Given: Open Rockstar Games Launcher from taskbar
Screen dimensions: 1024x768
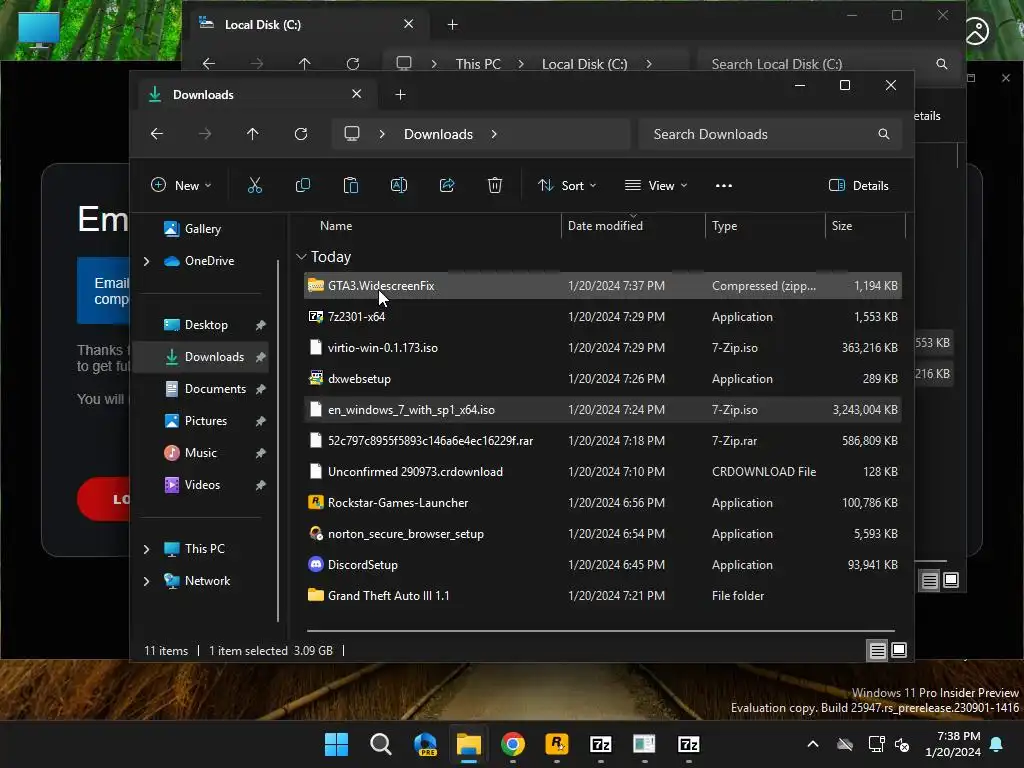Looking at the screenshot, I should pos(556,744).
